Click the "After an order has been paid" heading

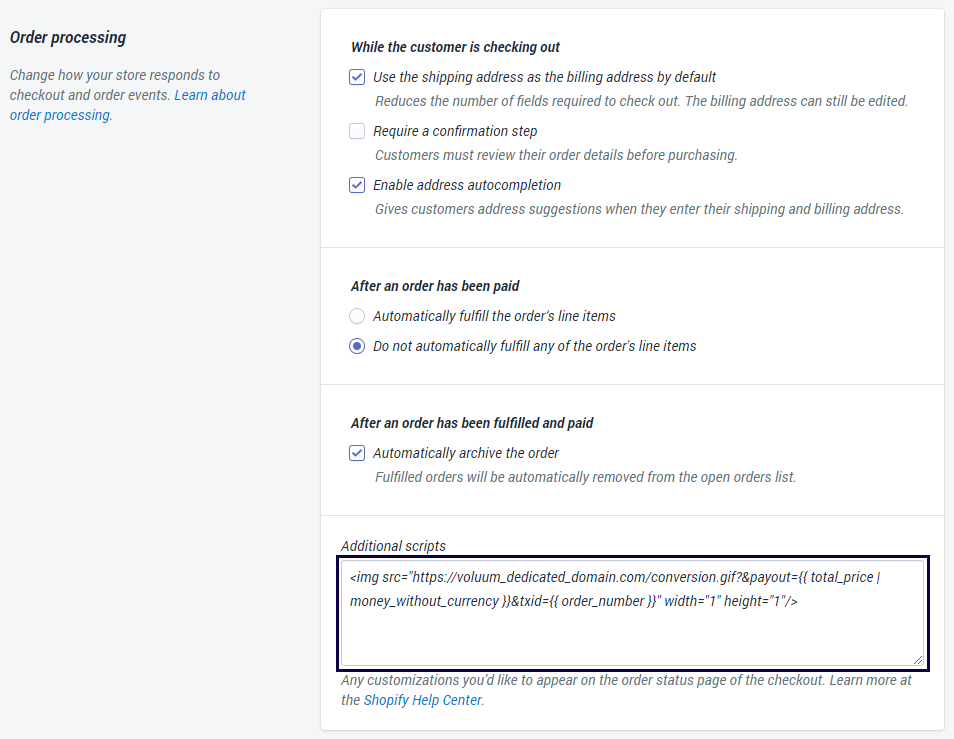point(435,286)
